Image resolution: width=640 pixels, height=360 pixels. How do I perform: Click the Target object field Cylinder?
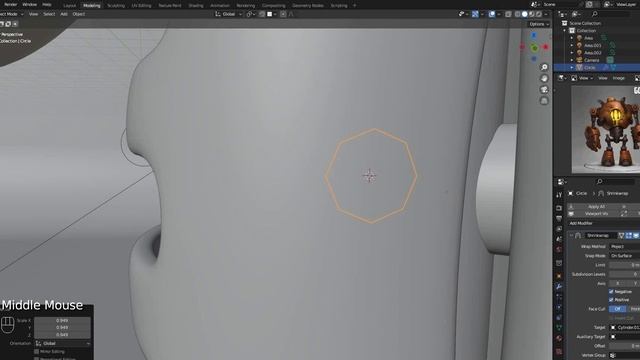[x=624, y=327]
